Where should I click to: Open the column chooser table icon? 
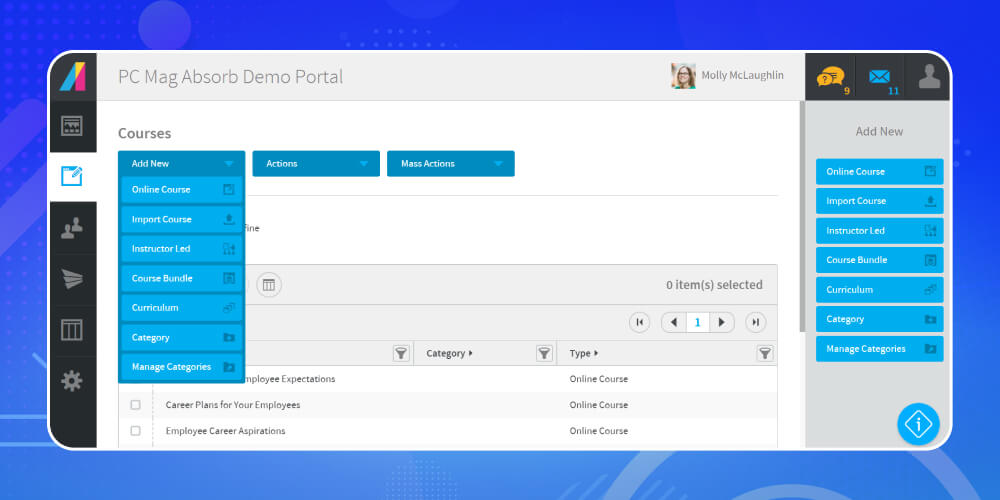pos(268,285)
